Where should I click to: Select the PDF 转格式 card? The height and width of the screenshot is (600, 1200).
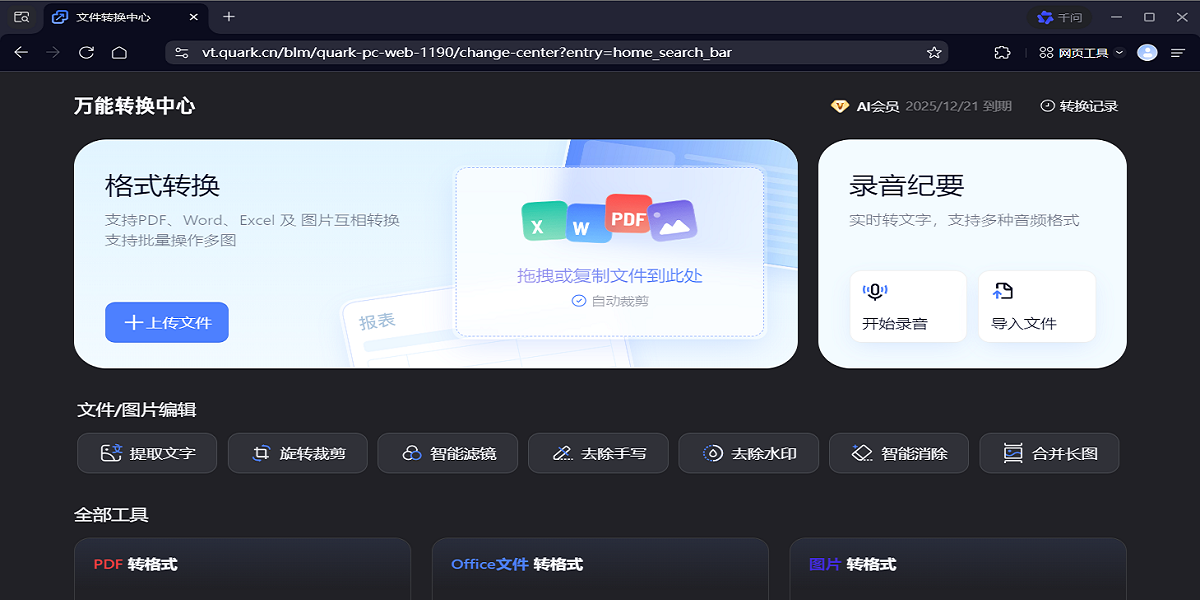(243, 569)
